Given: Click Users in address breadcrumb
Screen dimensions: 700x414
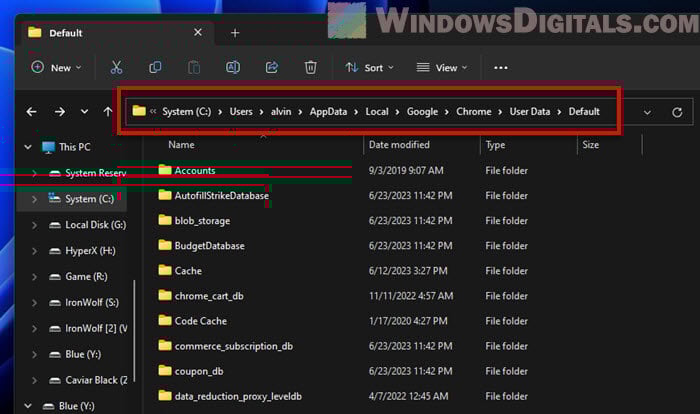Looking at the screenshot, I should (x=241, y=112).
